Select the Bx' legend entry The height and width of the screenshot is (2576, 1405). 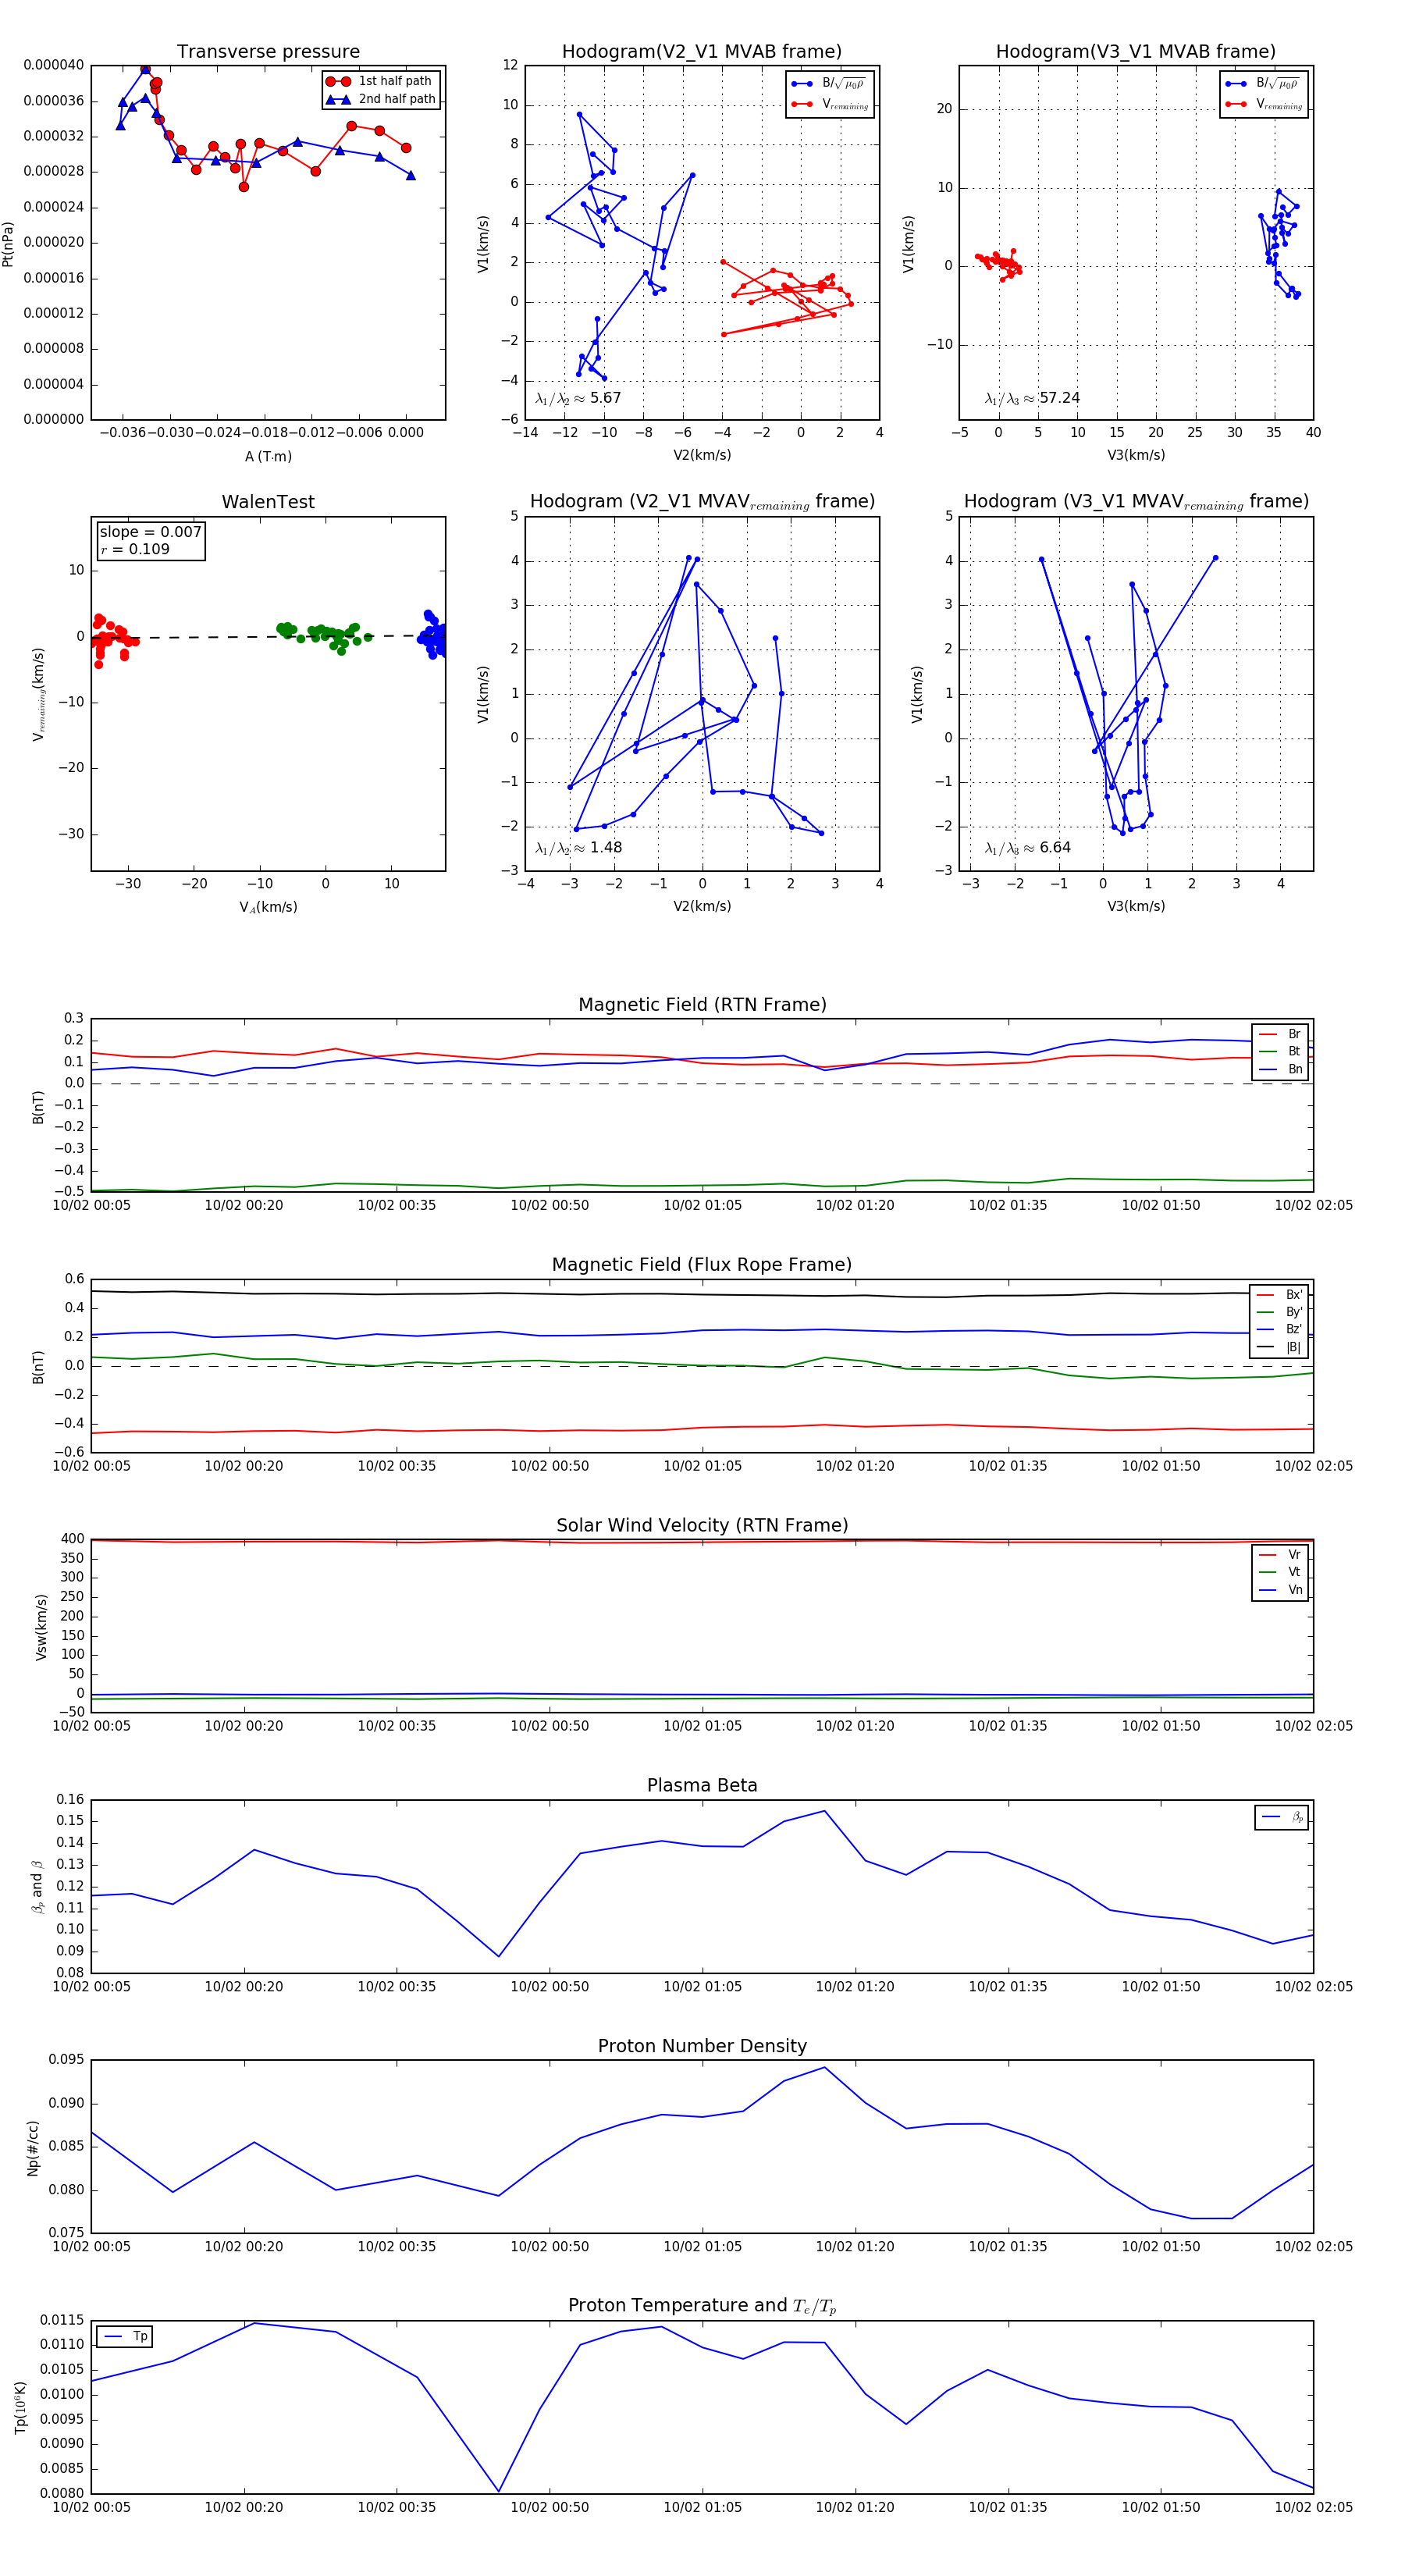point(1279,1294)
